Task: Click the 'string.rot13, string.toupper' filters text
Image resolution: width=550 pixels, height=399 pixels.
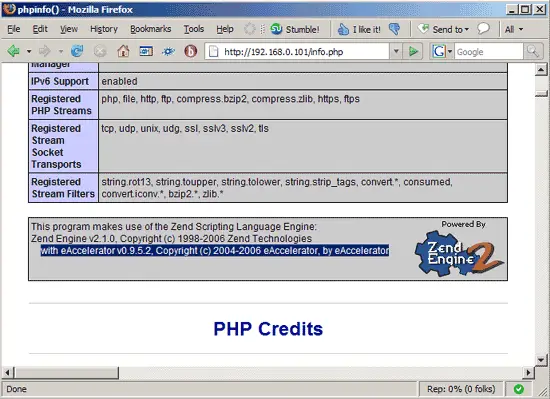Action: [x=277, y=188]
